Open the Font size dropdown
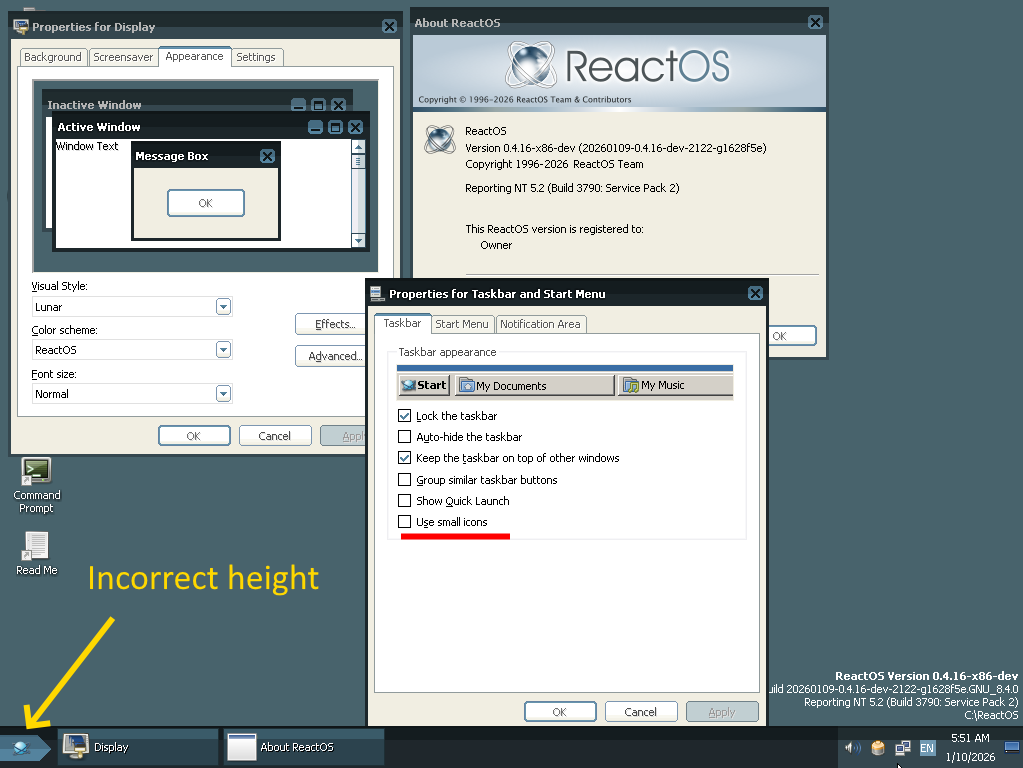1023x768 pixels. point(224,394)
